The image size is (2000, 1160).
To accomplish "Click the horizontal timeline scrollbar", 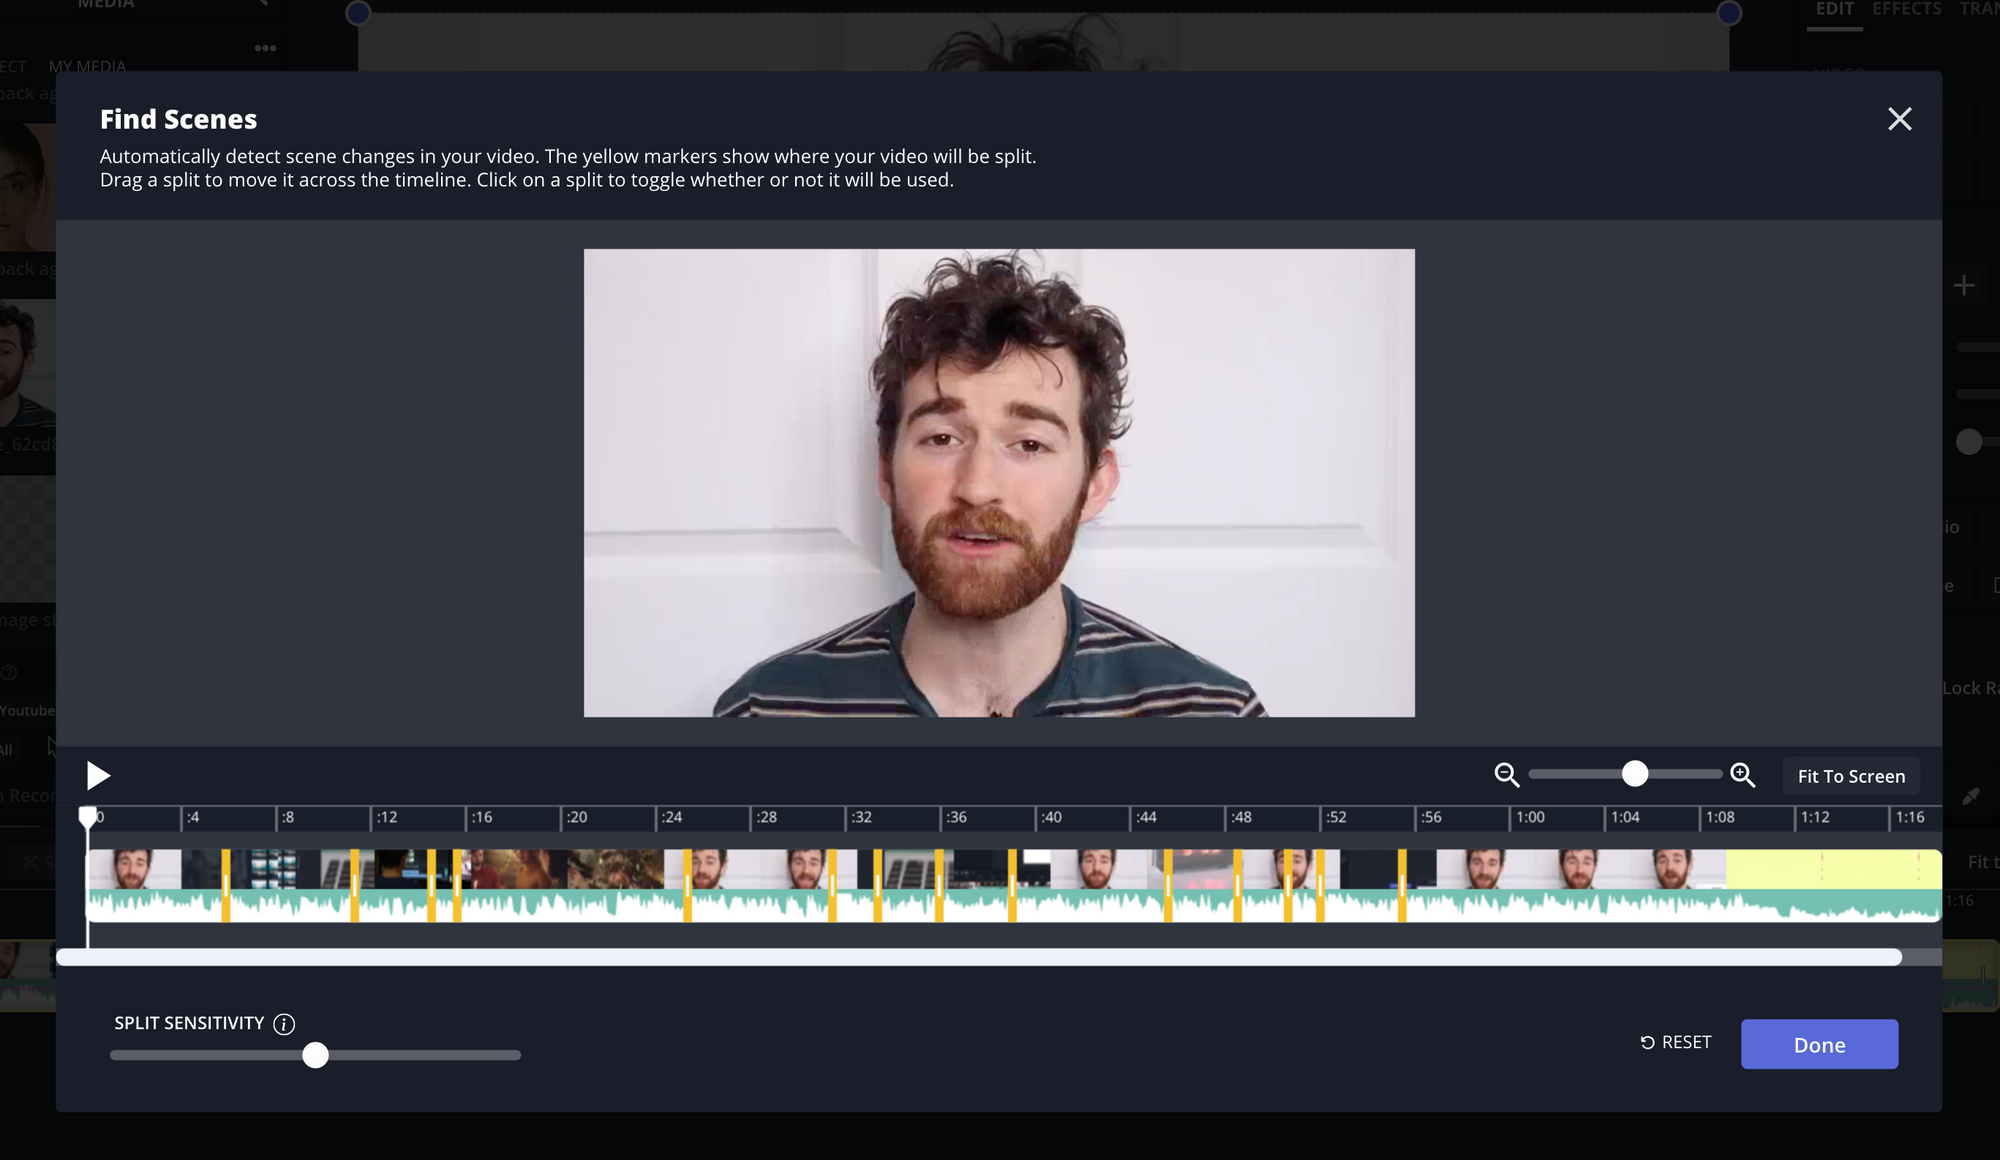I will 978,957.
